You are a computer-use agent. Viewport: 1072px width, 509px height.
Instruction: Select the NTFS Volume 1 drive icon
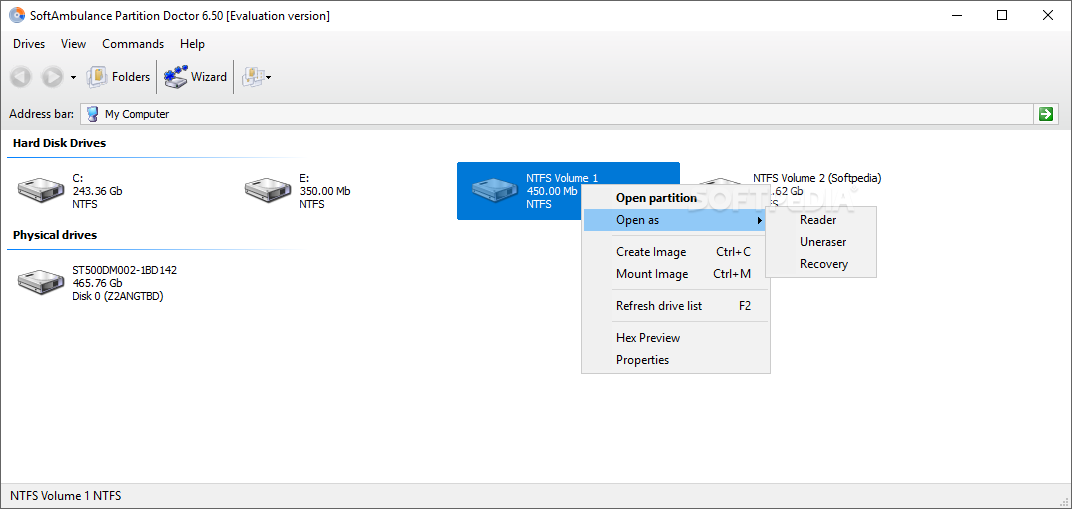495,191
